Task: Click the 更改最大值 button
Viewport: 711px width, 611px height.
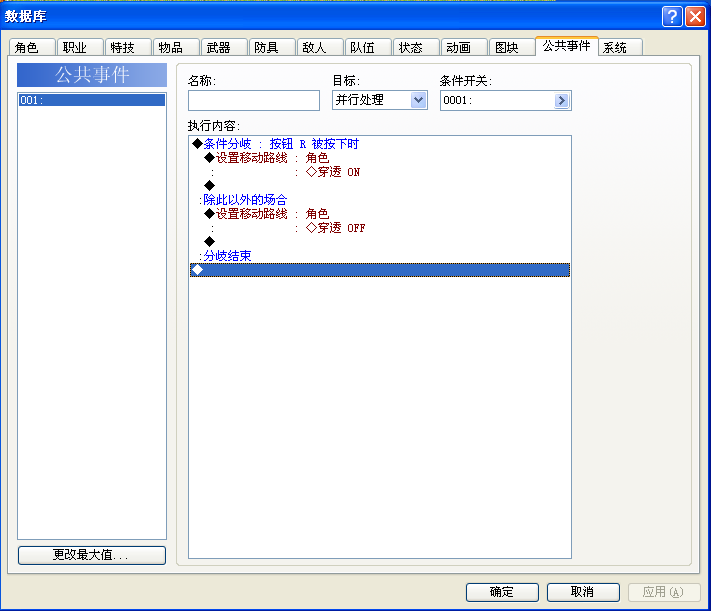Action: [x=92, y=555]
